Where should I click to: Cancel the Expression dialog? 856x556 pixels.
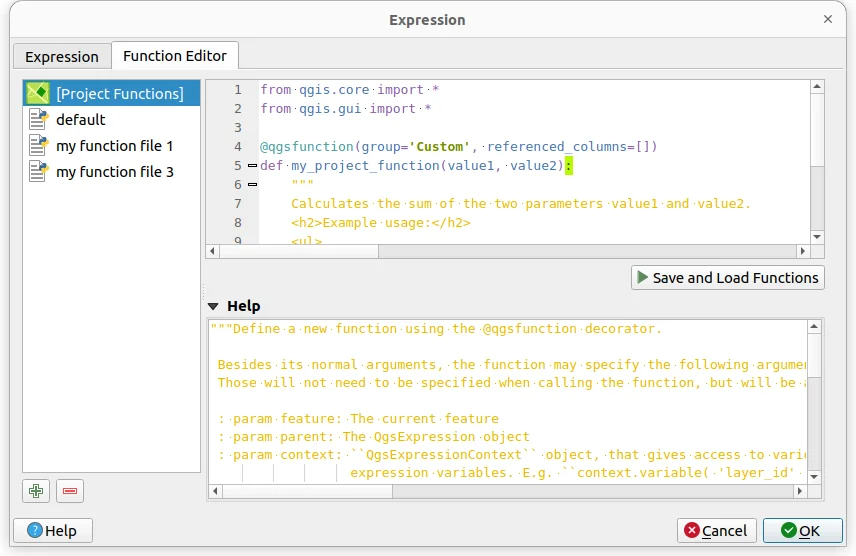tap(716, 530)
